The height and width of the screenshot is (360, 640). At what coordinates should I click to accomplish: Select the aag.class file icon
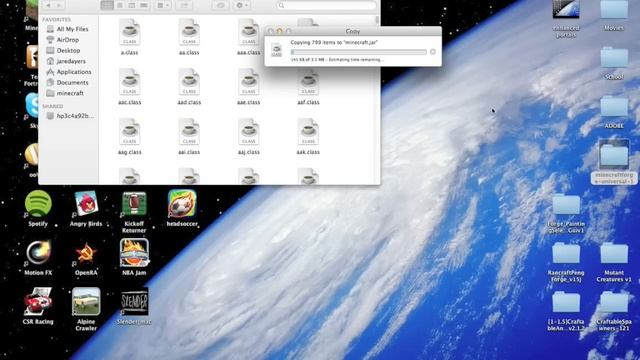coord(129,132)
